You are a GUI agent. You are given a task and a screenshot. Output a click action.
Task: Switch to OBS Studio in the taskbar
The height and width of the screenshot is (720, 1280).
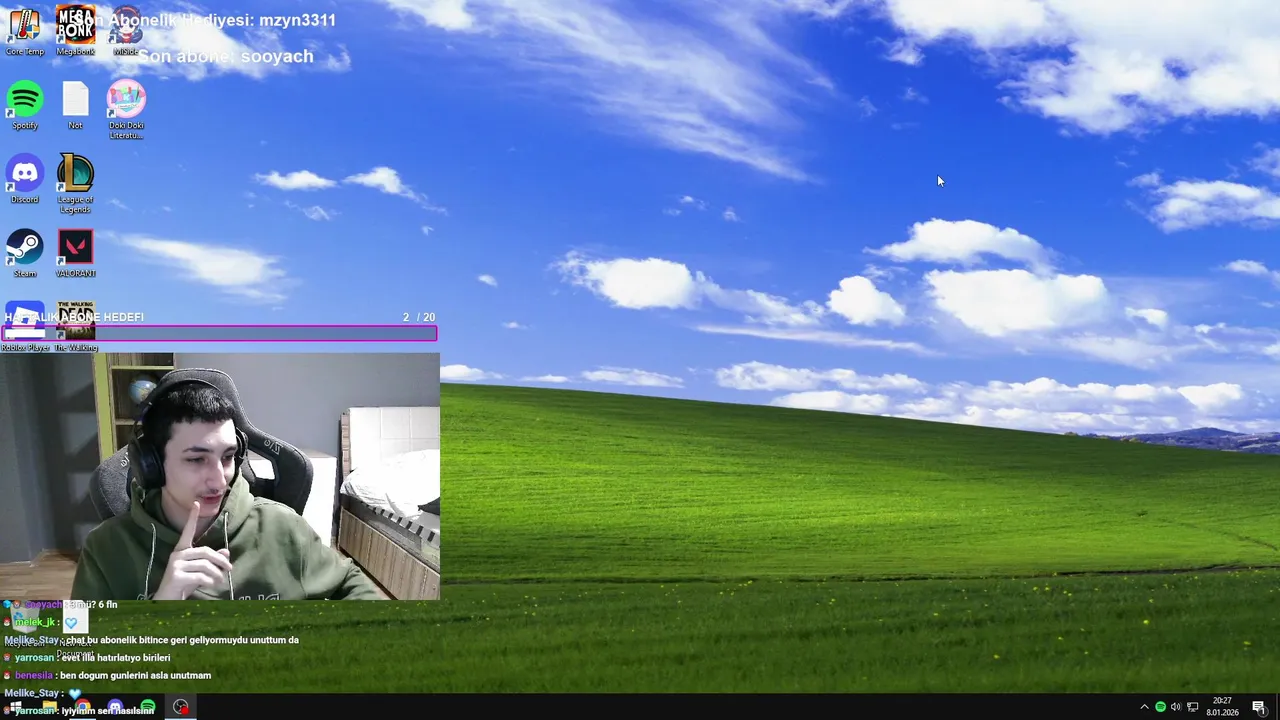tap(181, 707)
